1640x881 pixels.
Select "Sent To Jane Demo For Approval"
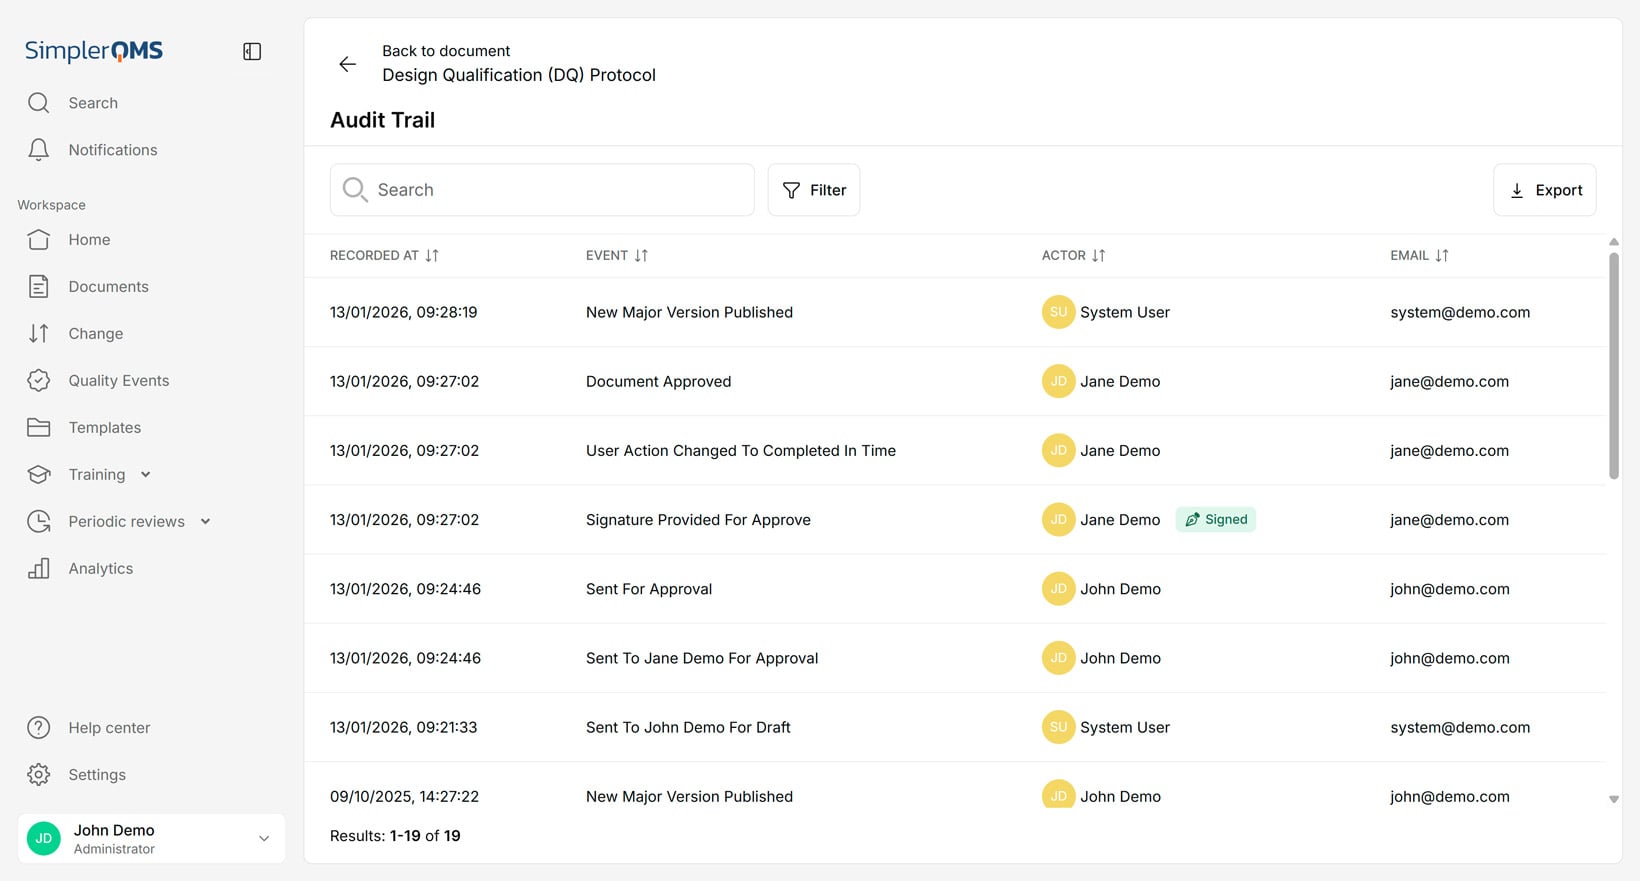[x=702, y=658]
